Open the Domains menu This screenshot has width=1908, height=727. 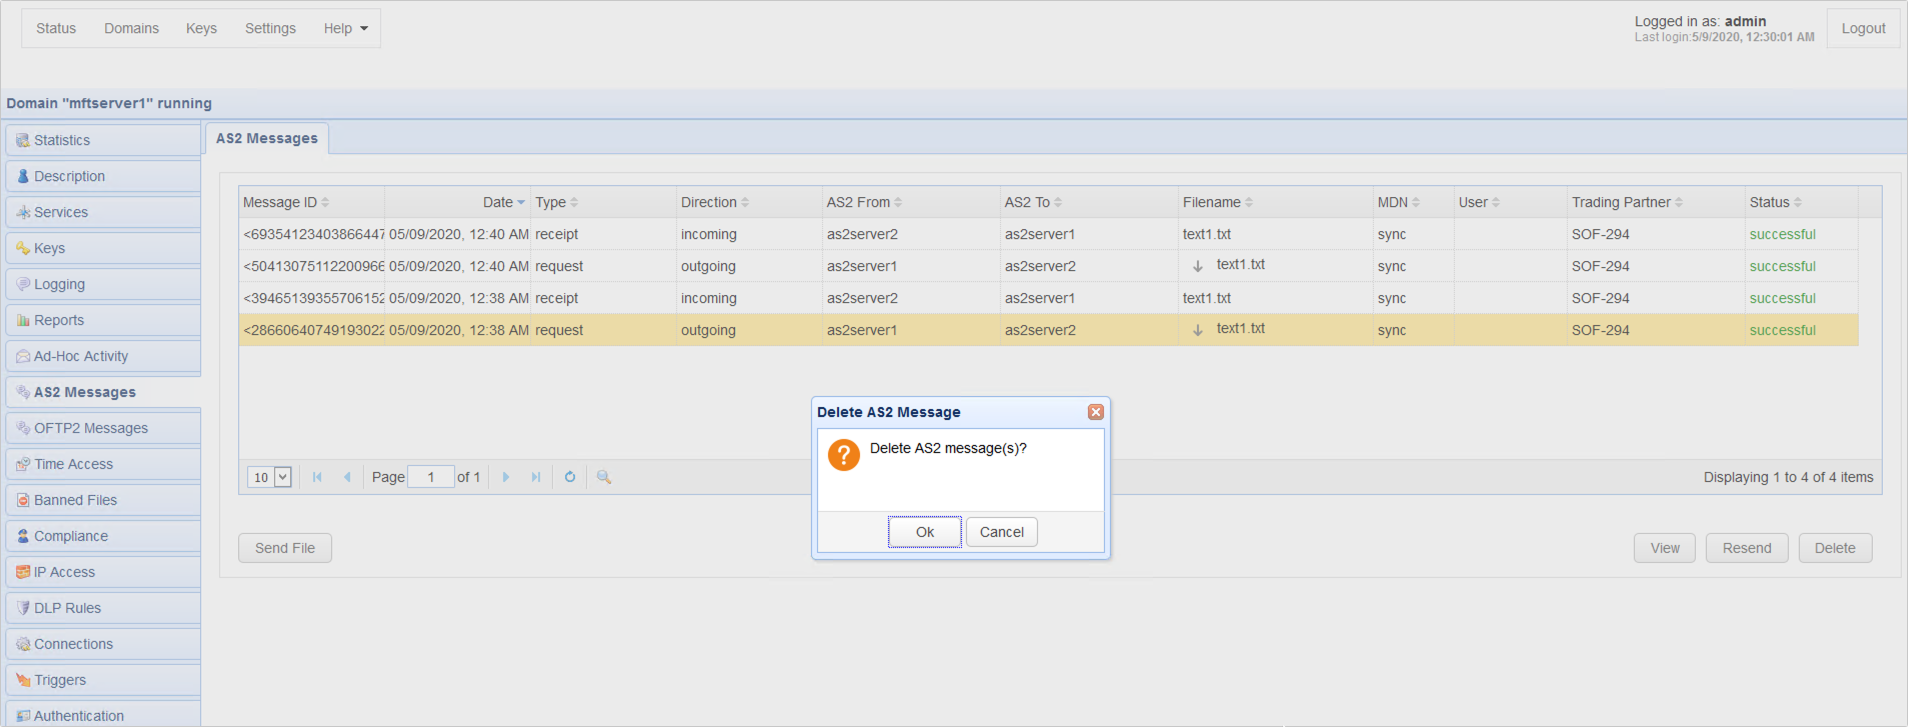point(131,29)
